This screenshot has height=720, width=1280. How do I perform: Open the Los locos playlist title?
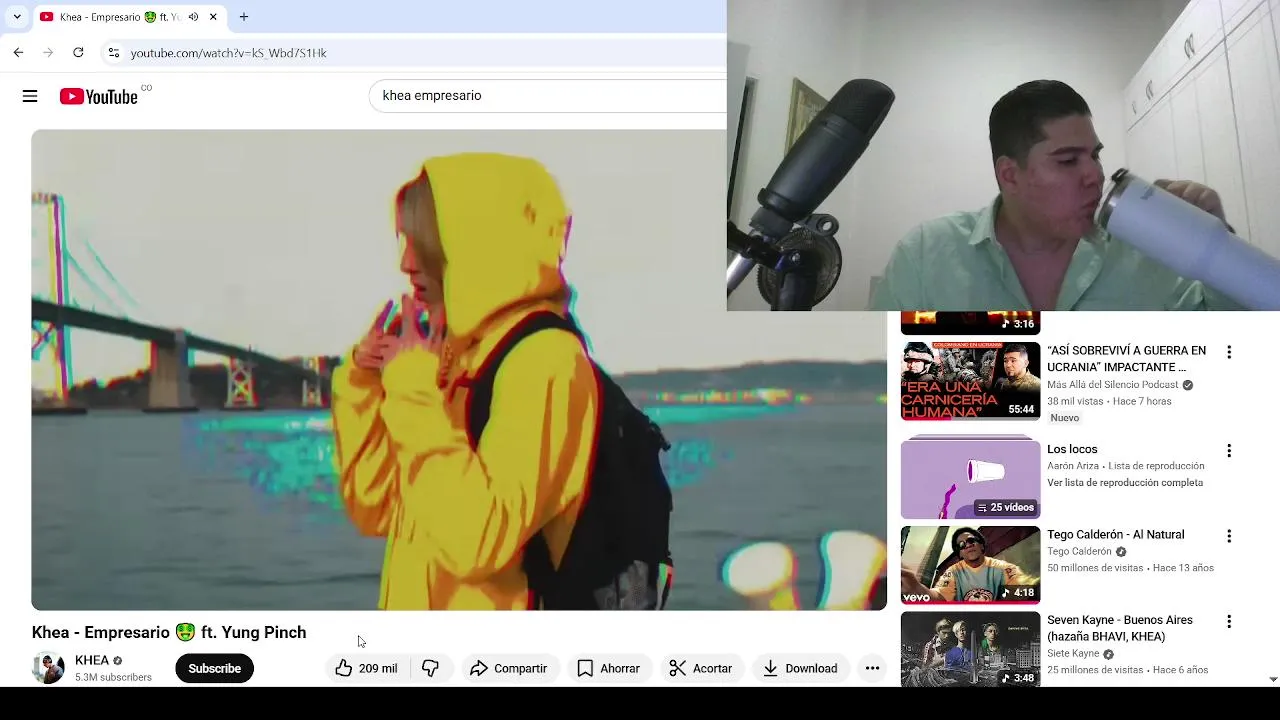[1072, 449]
